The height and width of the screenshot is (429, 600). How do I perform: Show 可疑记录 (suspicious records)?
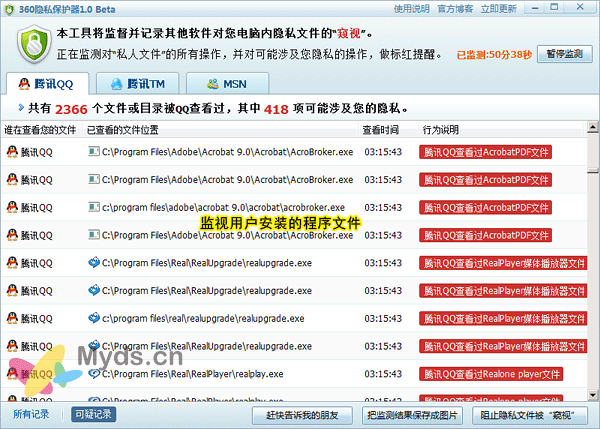[93, 414]
